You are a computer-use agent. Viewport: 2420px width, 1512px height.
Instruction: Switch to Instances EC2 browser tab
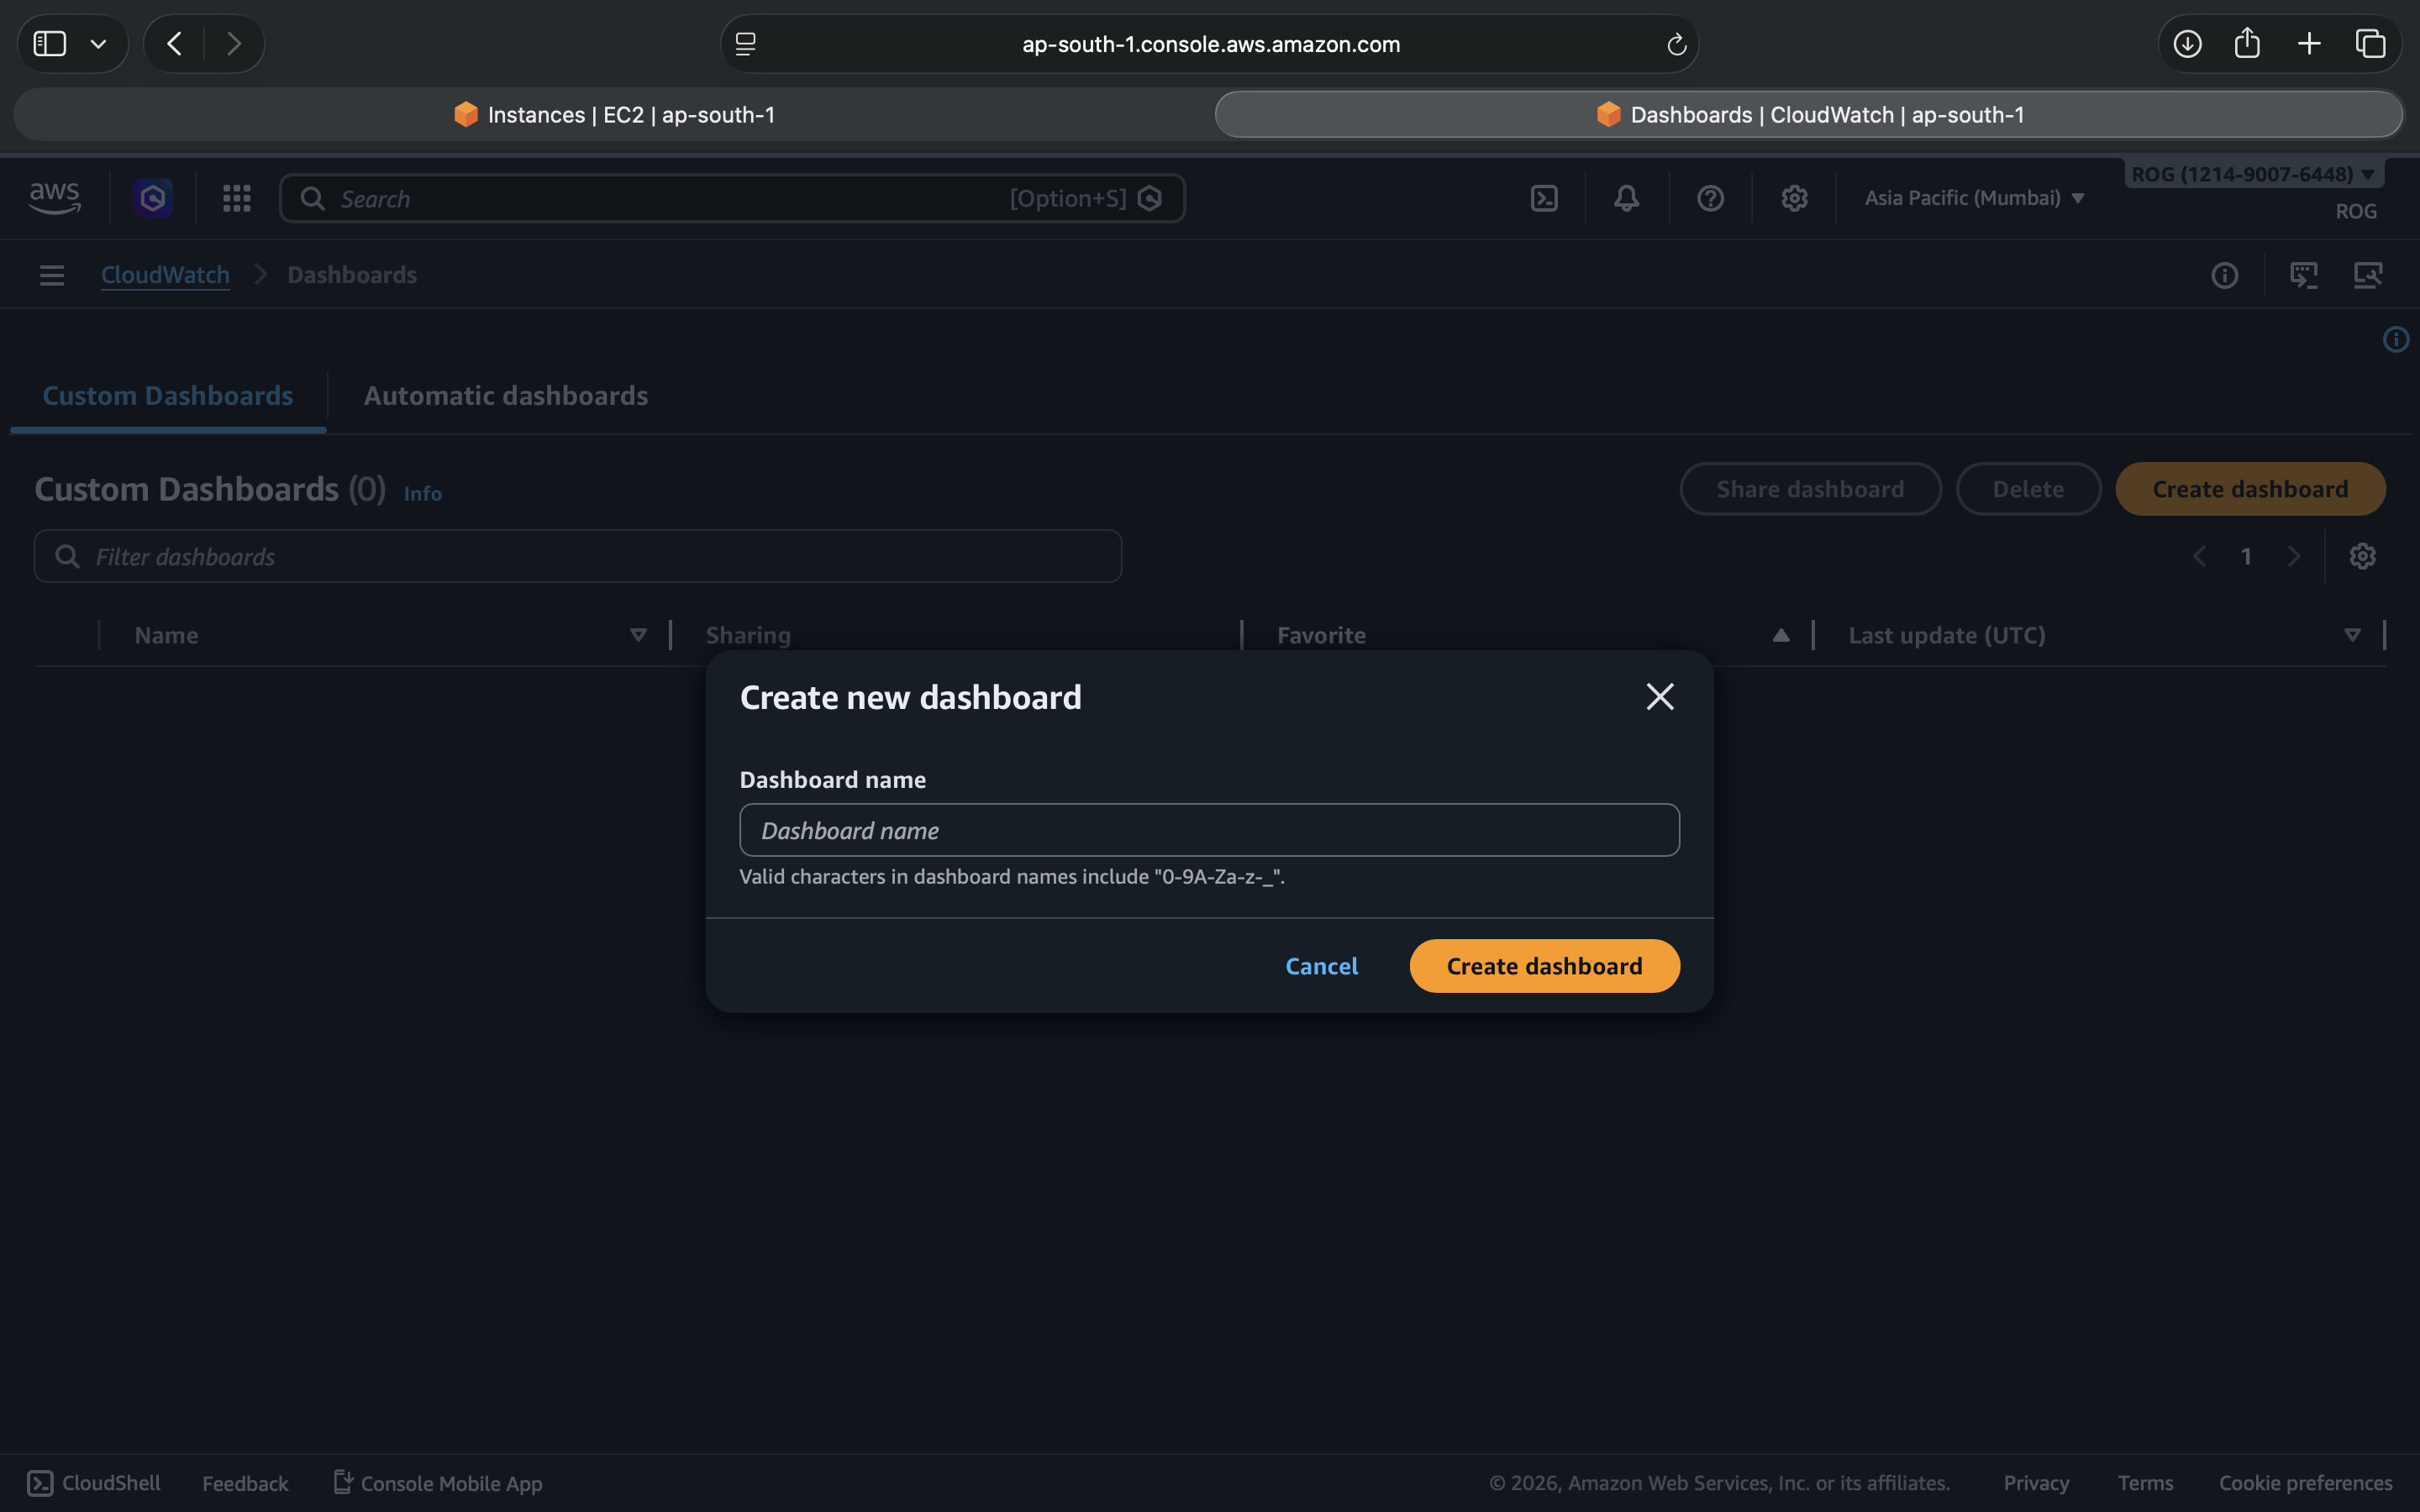pyautogui.click(x=614, y=115)
